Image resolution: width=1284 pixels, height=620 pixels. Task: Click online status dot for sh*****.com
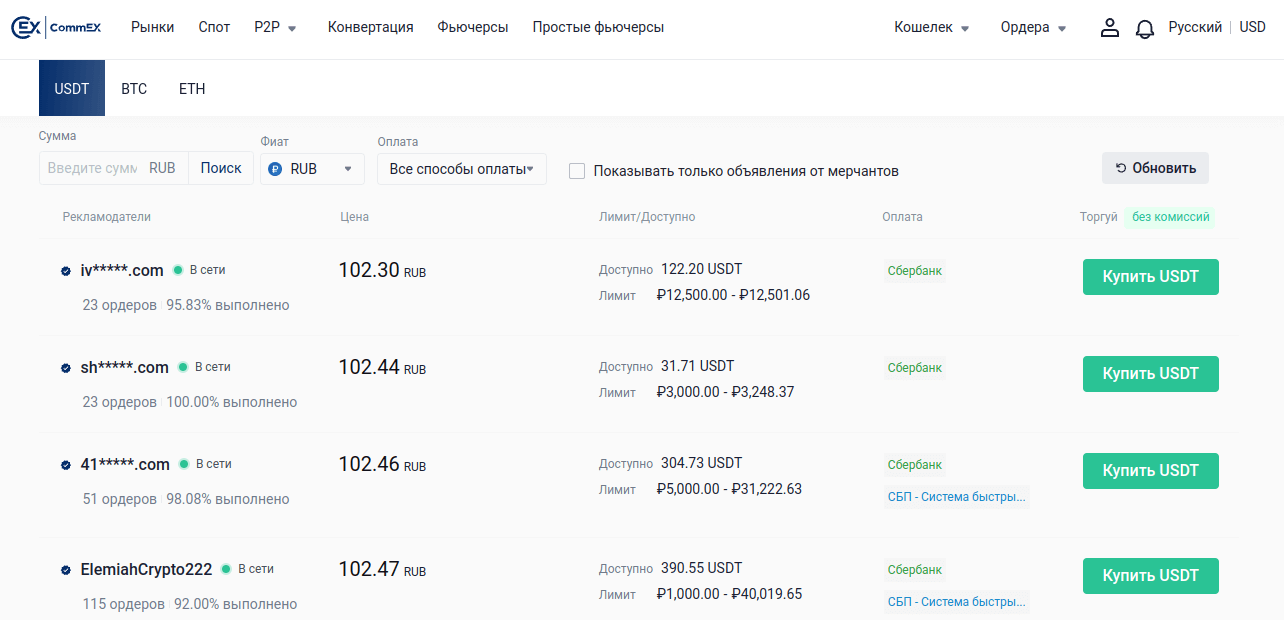coord(183,367)
